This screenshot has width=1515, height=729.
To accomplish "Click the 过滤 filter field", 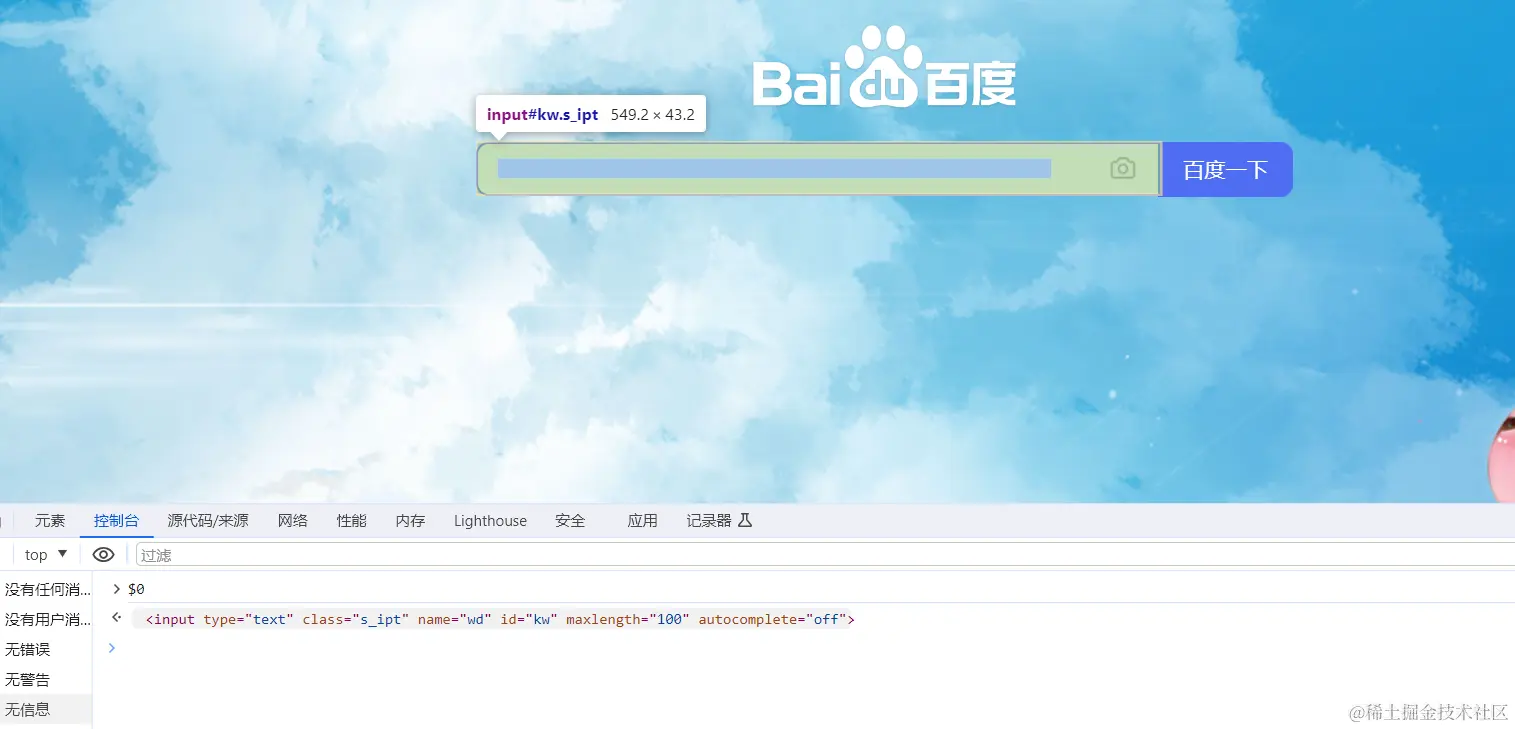I will pyautogui.click(x=825, y=555).
